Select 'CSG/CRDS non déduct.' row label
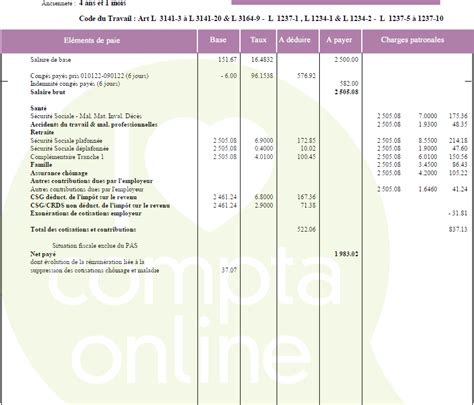The image size is (474, 405). point(100,205)
